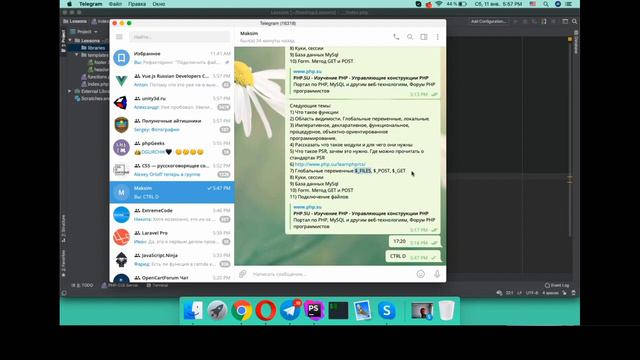
Task: Open the OpenCartForum Чат group
Action: pos(172,277)
